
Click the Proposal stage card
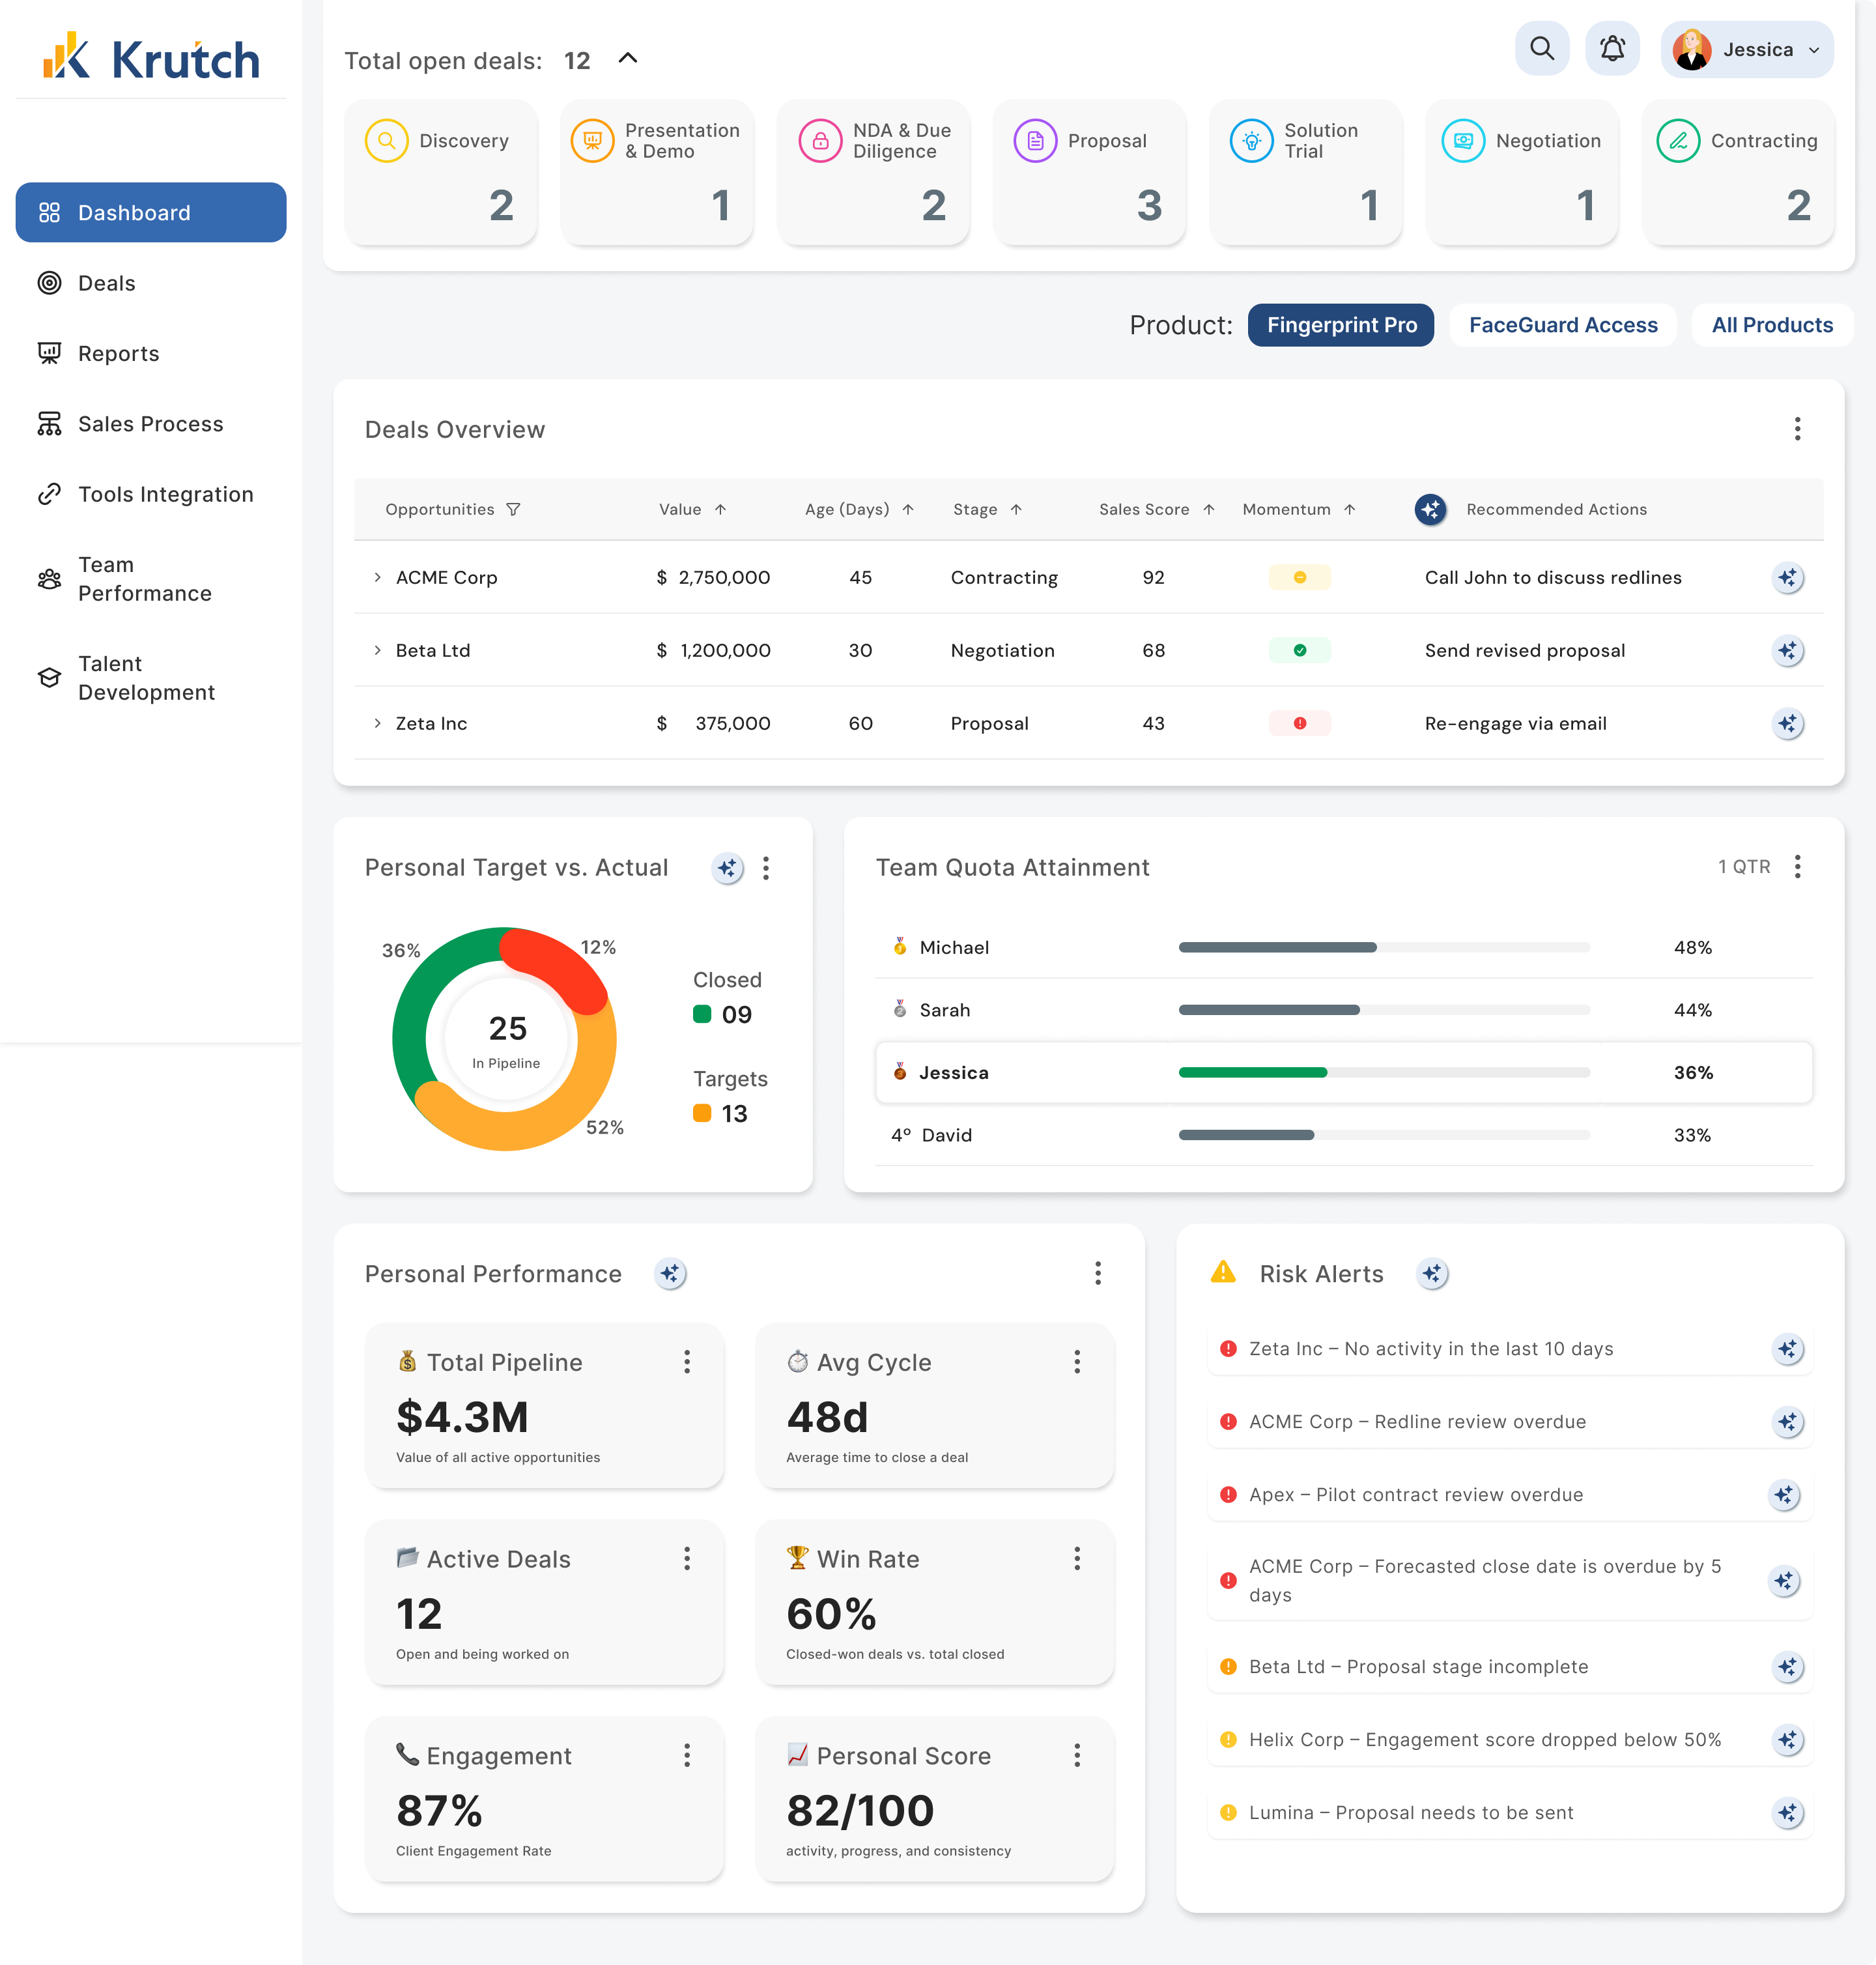1088,173
